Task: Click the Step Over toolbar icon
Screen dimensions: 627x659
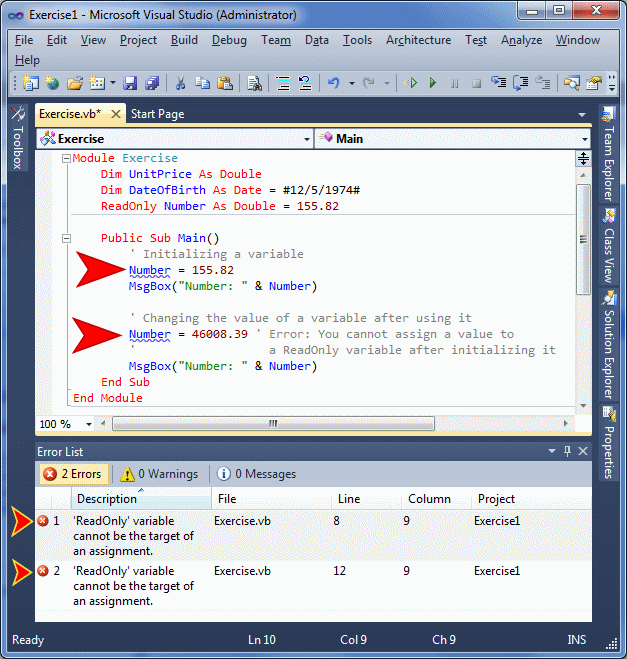Action: [521, 83]
